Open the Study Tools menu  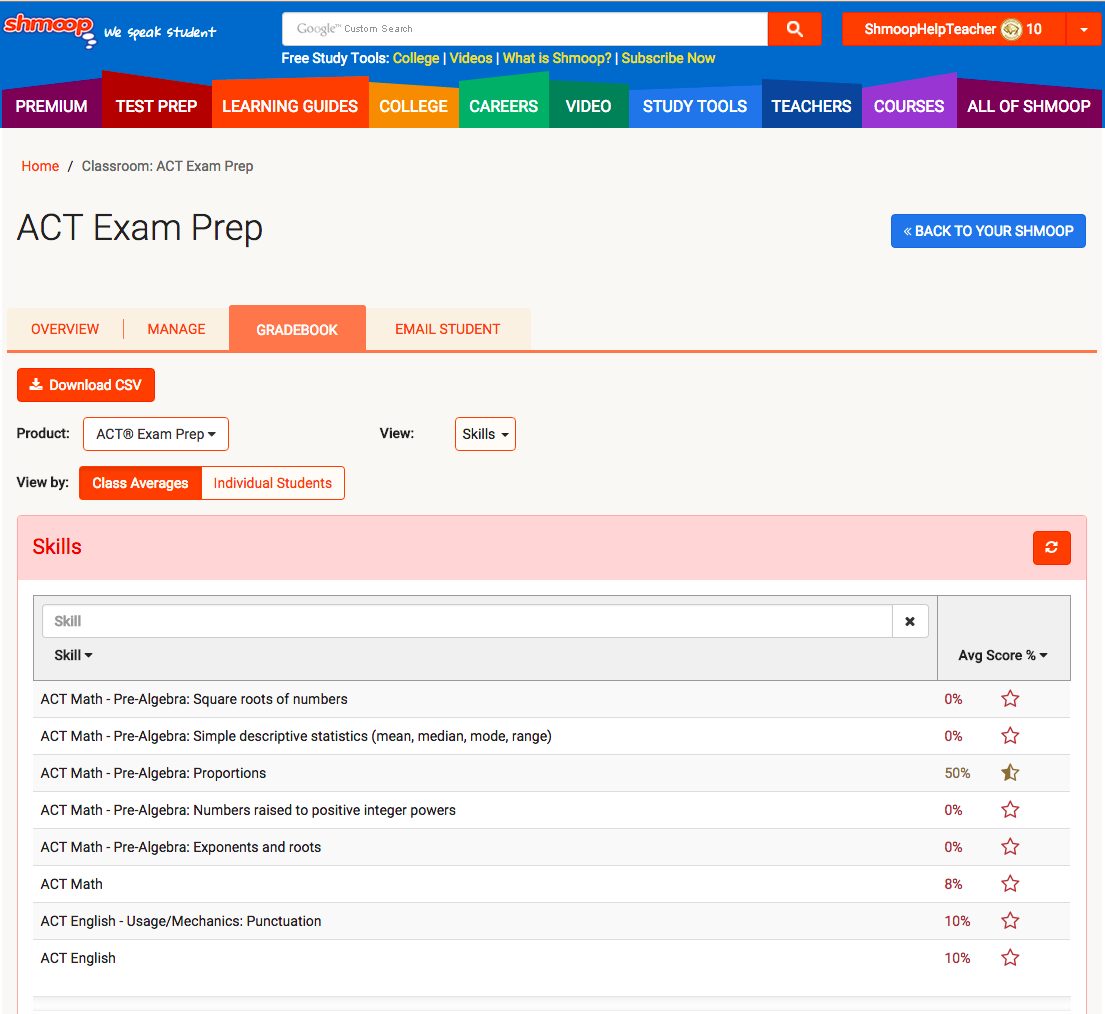coord(695,106)
